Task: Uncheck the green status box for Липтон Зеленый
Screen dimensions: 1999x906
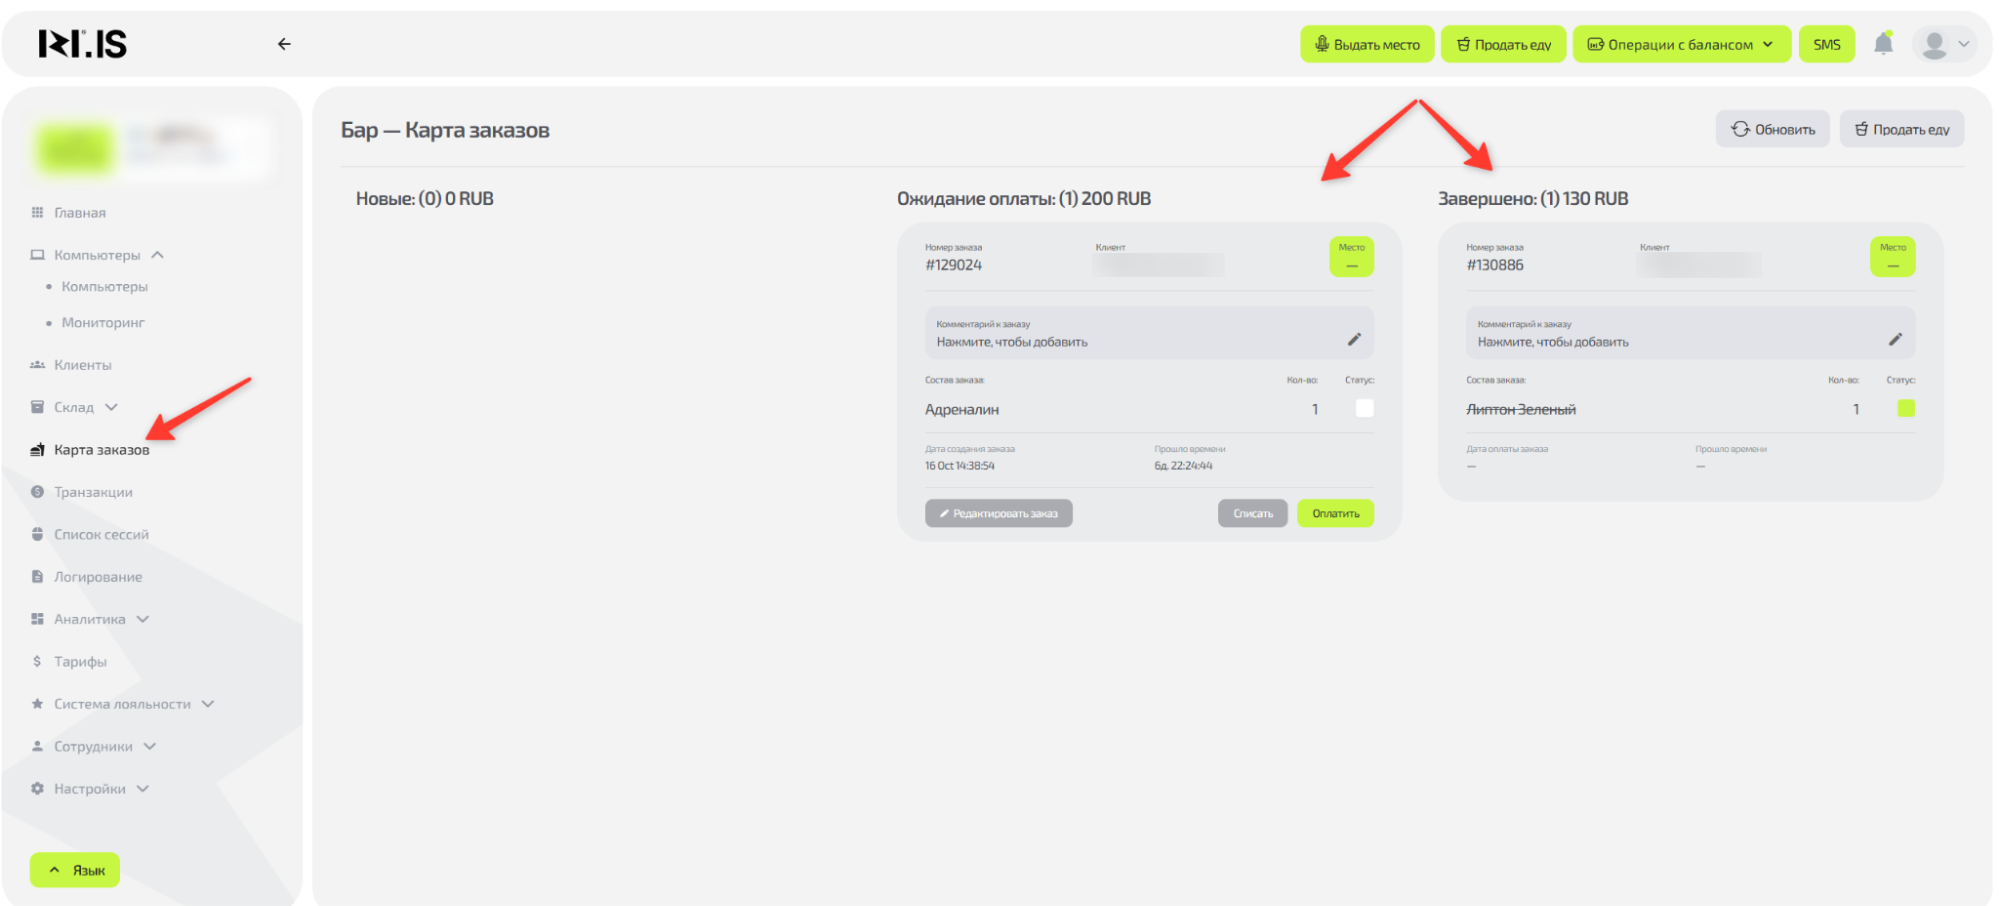Action: (x=1906, y=408)
